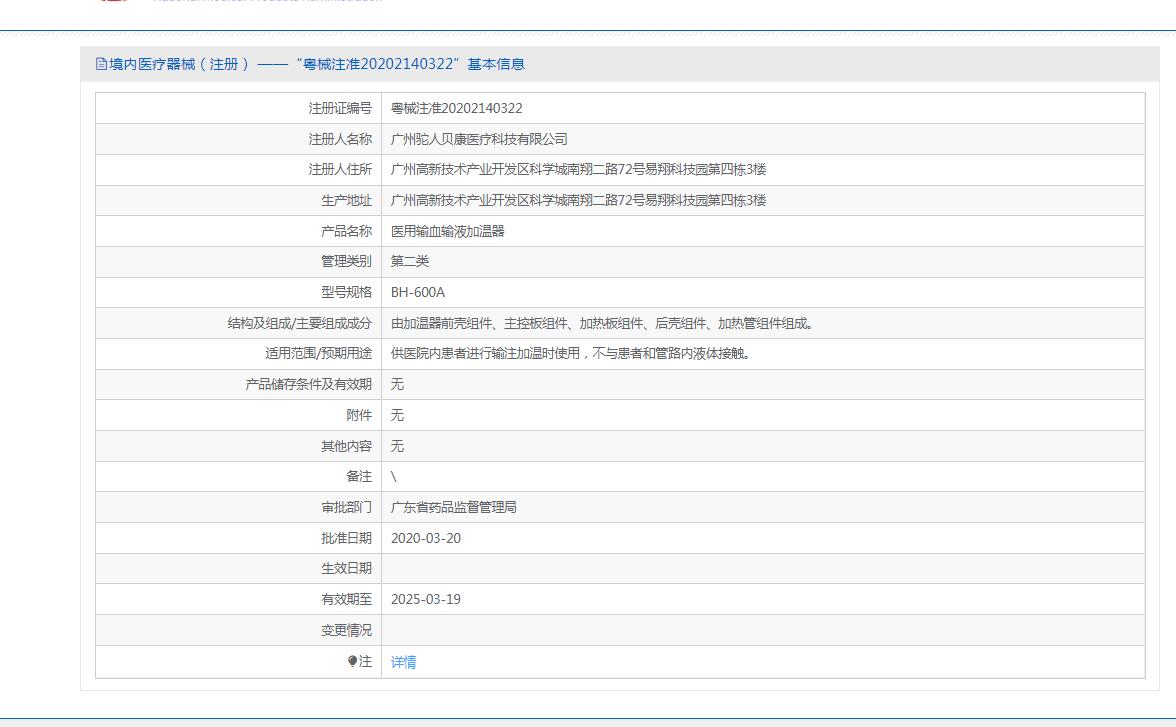Click the 管理类别 label

346,261
